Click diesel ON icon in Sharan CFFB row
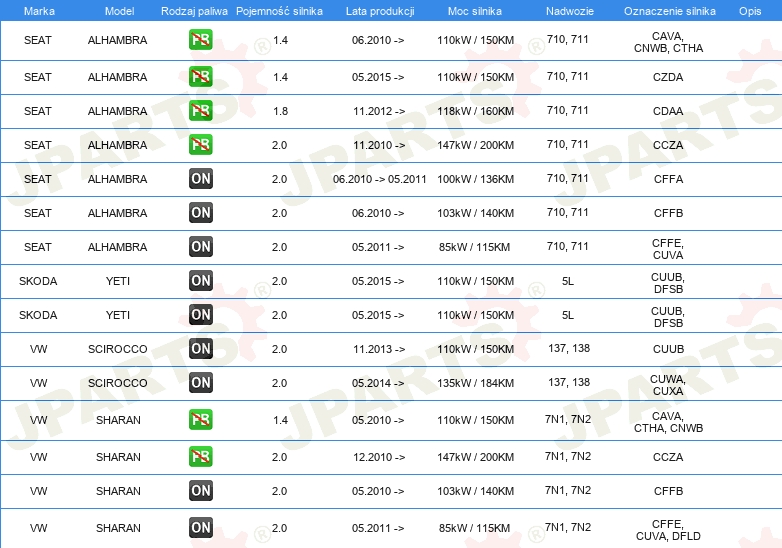Image resolution: width=782 pixels, height=548 pixels. point(200,491)
